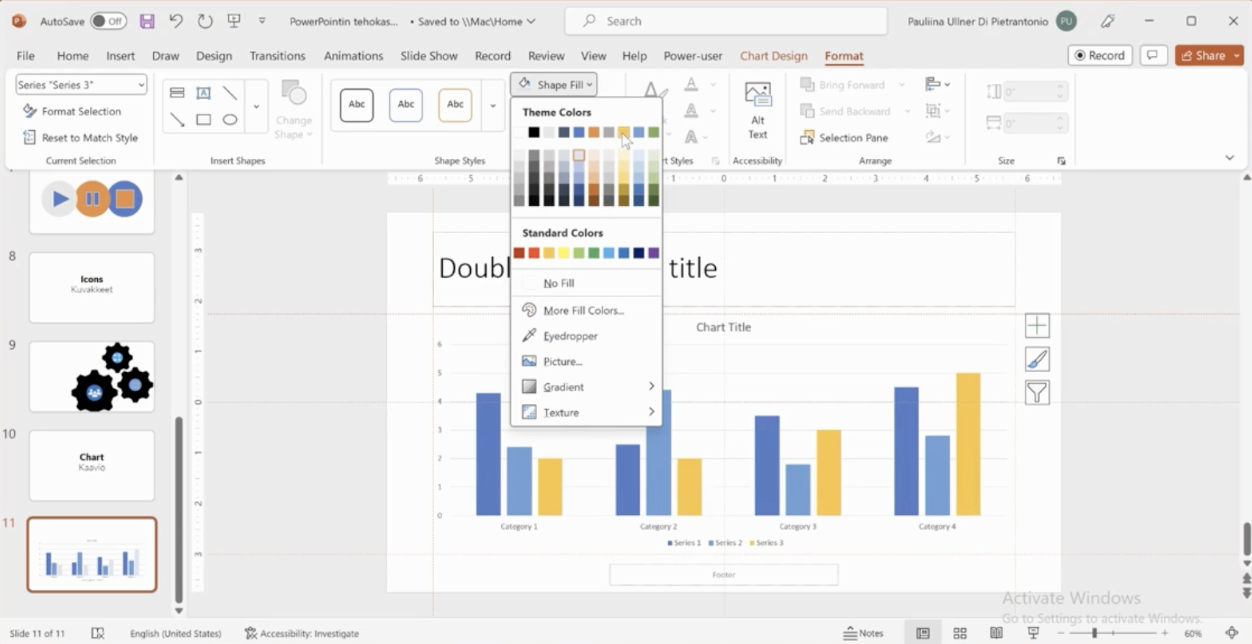Pick the black theme color swatch
Screen dimensions: 1252x644
click(x=534, y=132)
